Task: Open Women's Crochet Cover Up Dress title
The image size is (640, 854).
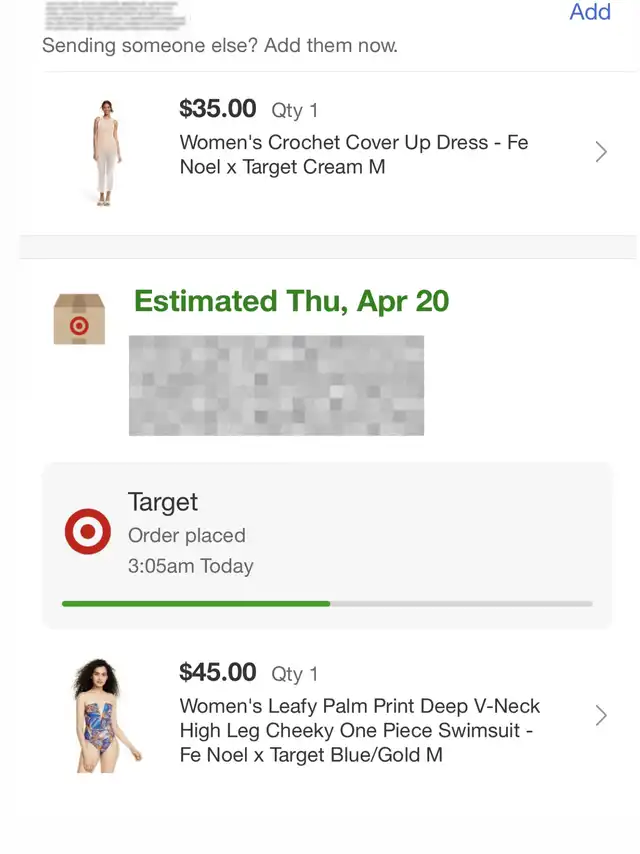Action: click(354, 155)
